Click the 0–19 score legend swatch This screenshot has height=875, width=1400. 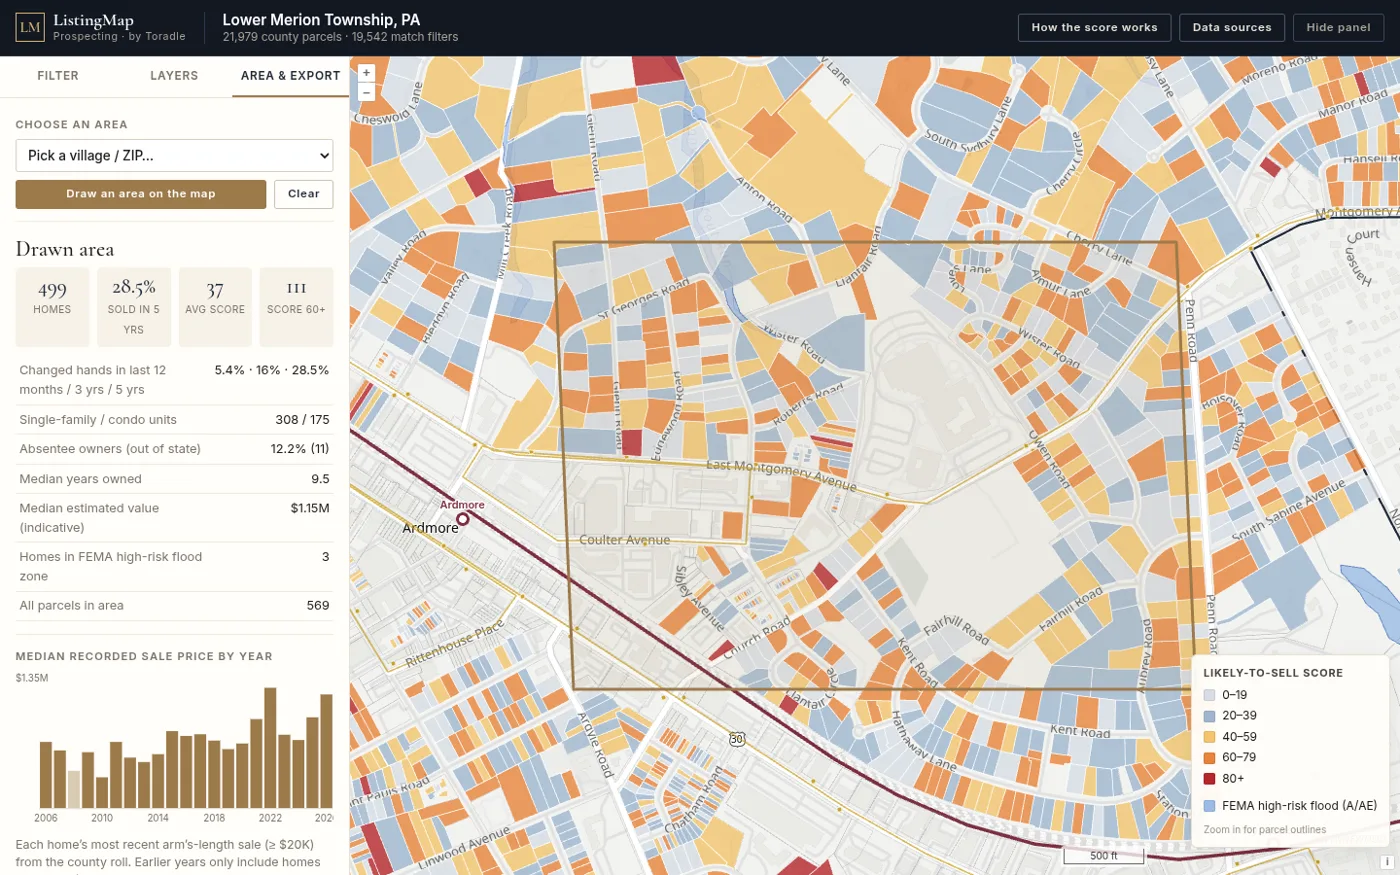coord(1209,695)
